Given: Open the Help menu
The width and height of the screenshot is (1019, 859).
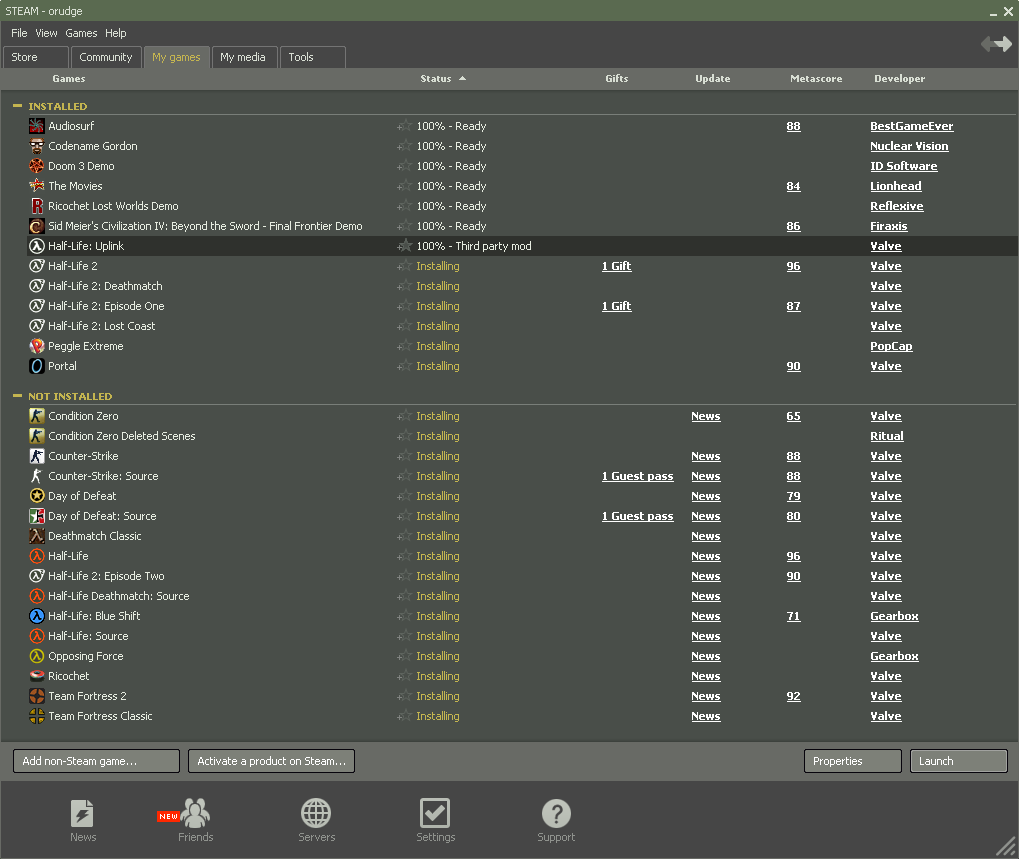Looking at the screenshot, I should (x=116, y=33).
